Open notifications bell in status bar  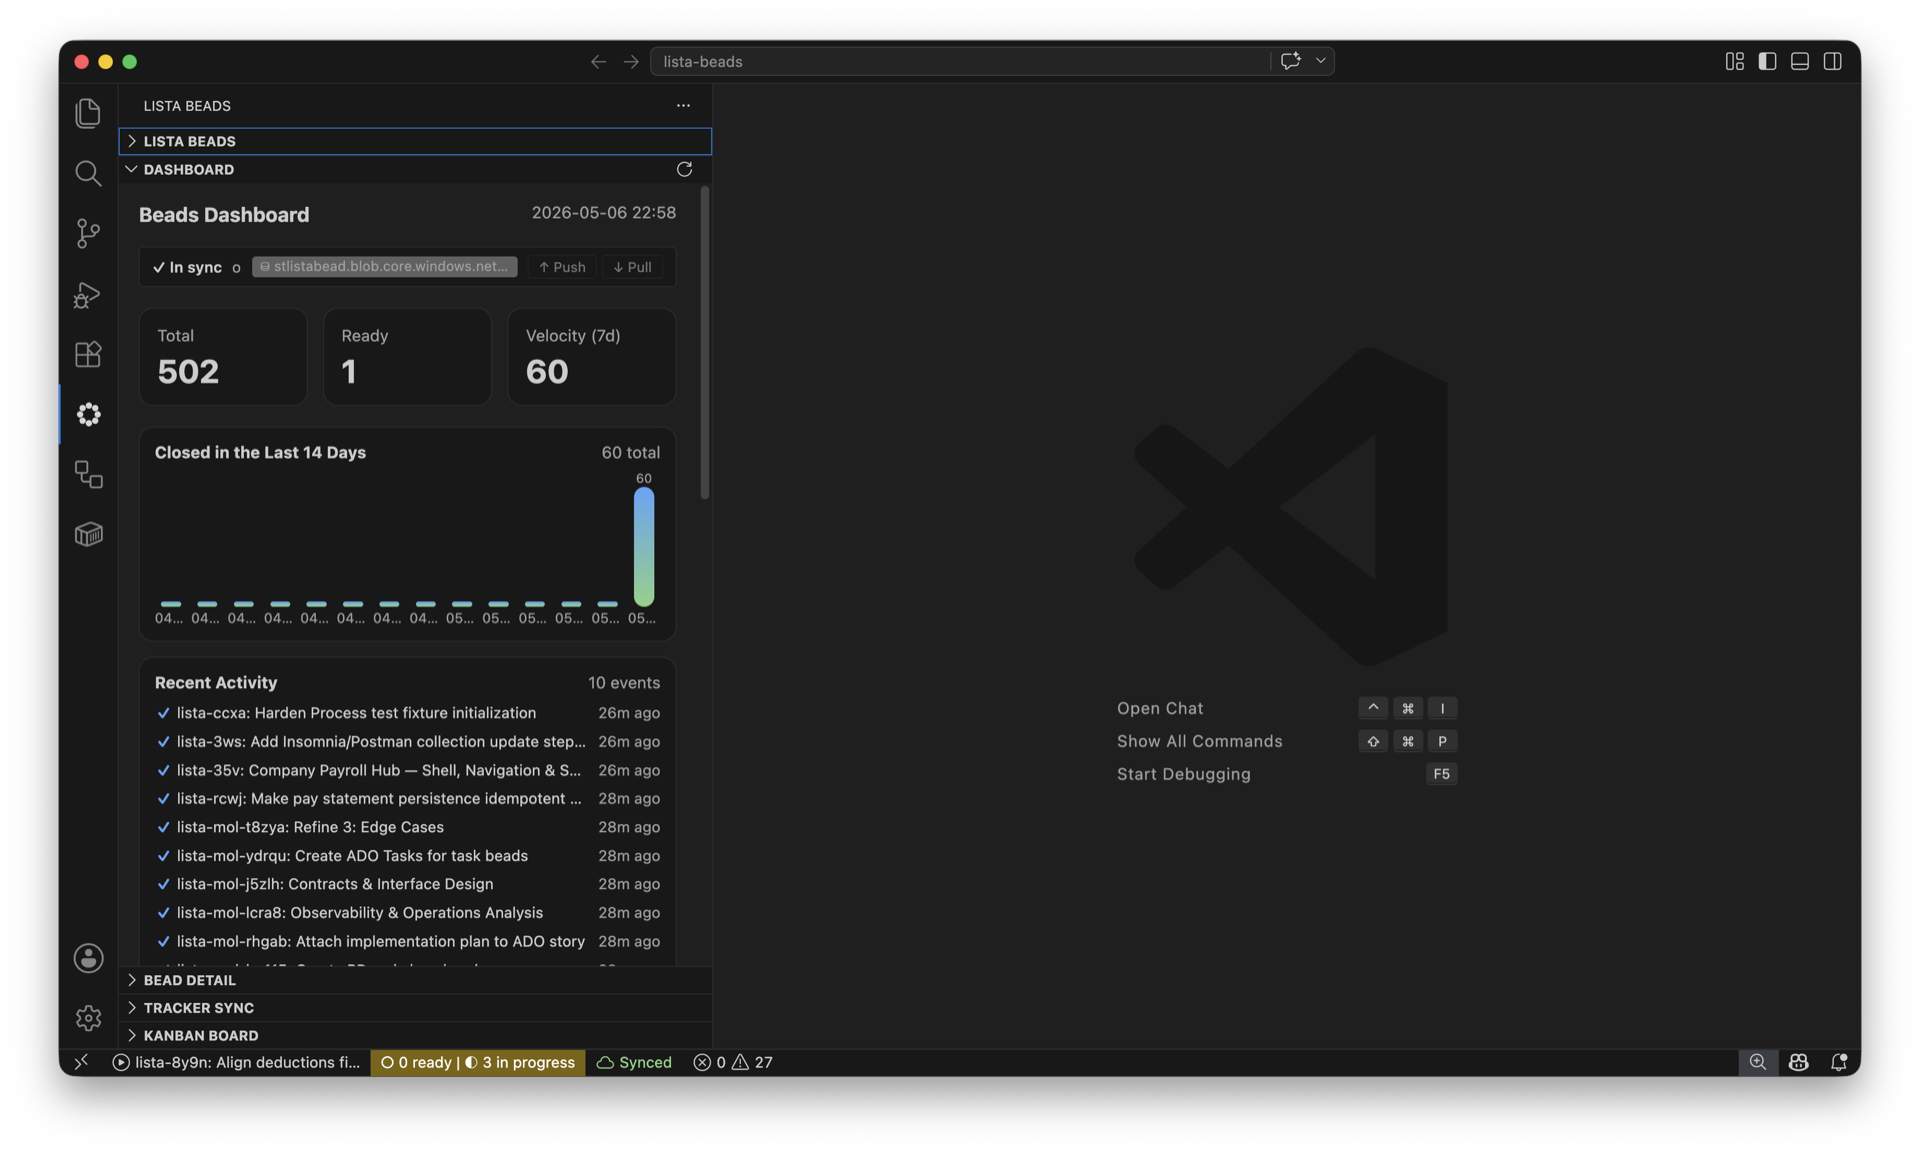[x=1838, y=1062]
